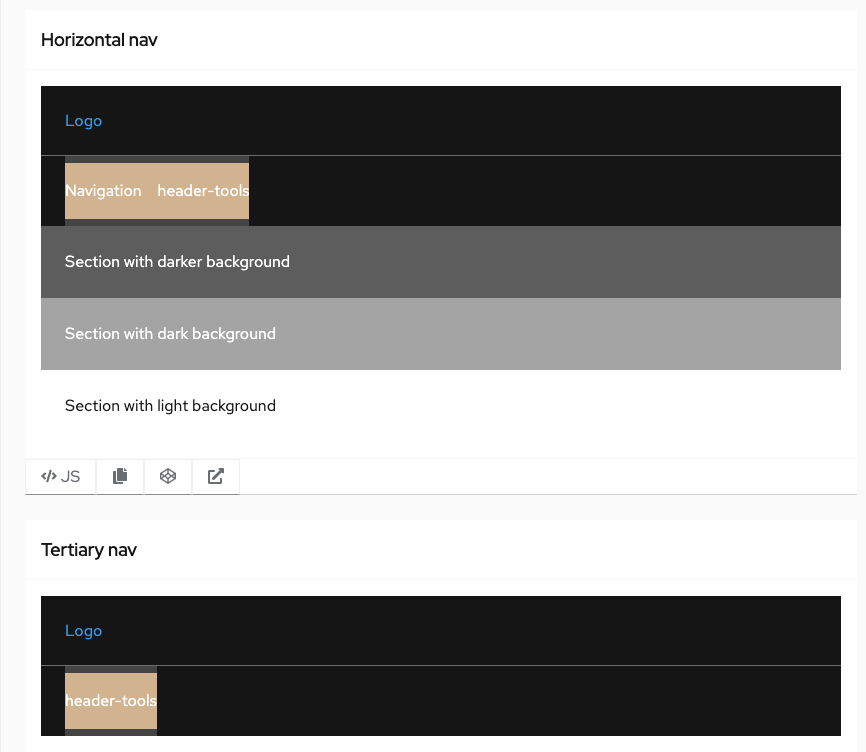Click the Logo link in Tertiary nav
Image resolution: width=866 pixels, height=752 pixels.
83,631
